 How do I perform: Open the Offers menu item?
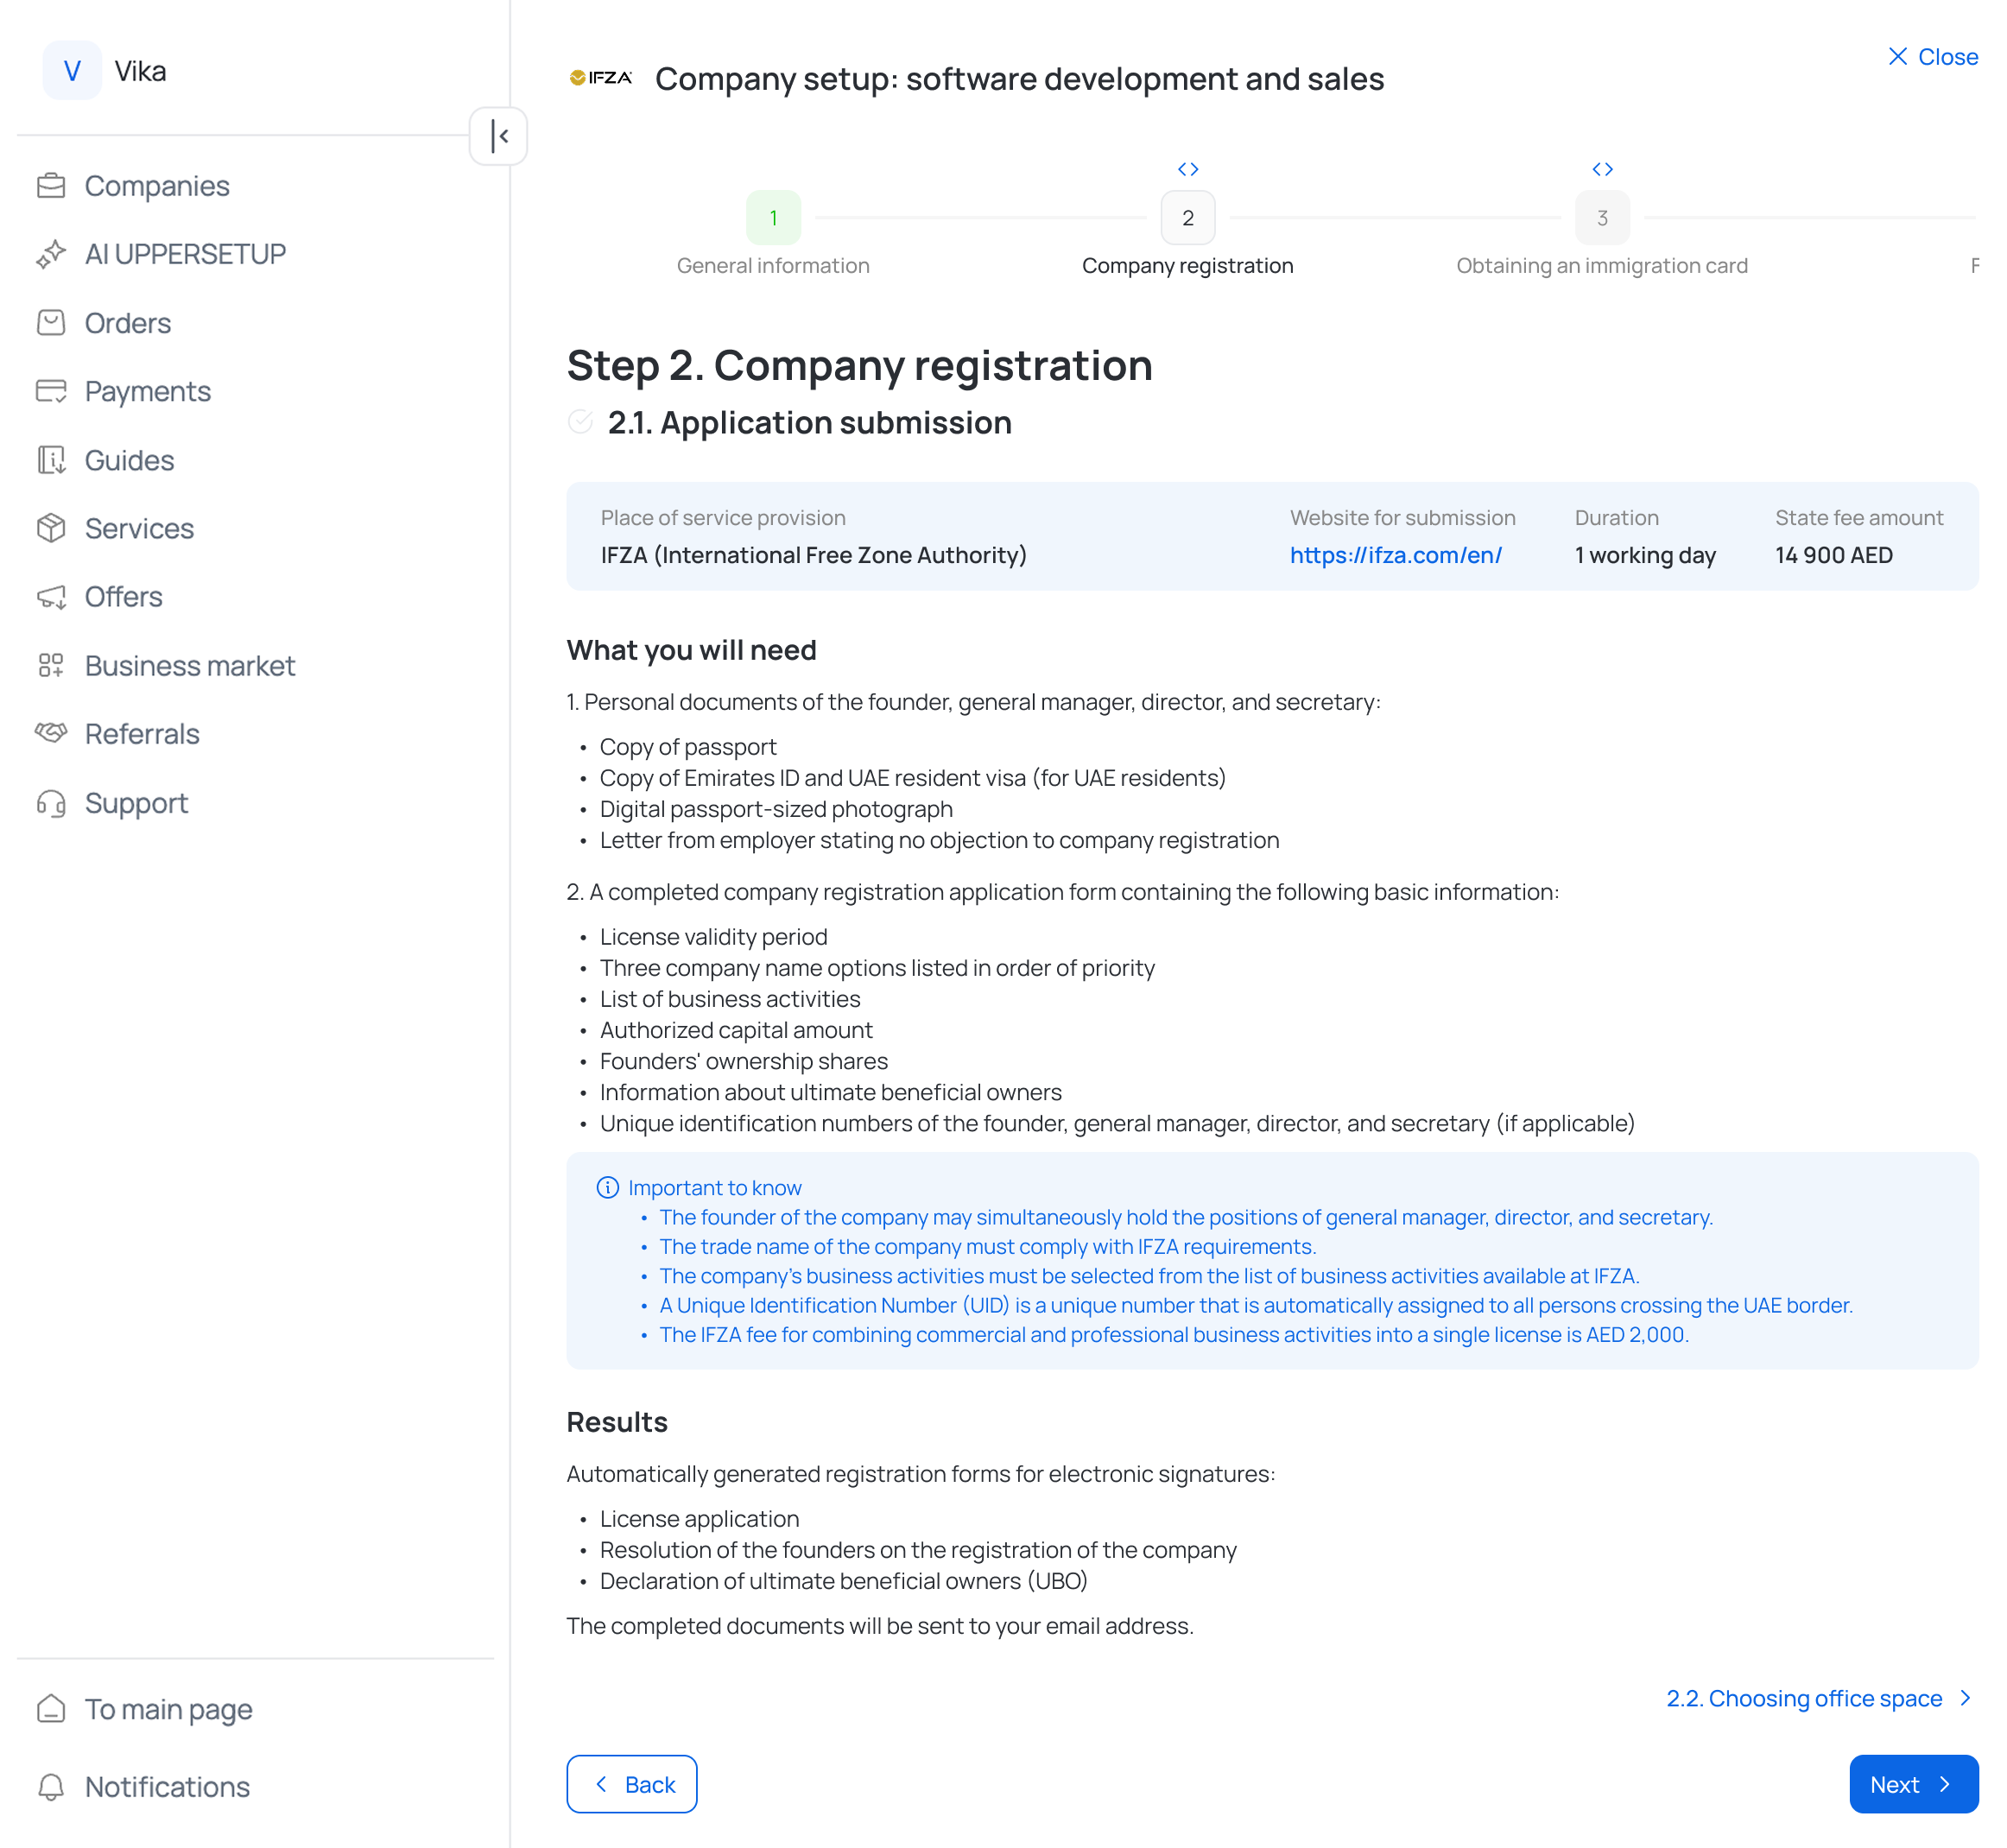coord(123,597)
